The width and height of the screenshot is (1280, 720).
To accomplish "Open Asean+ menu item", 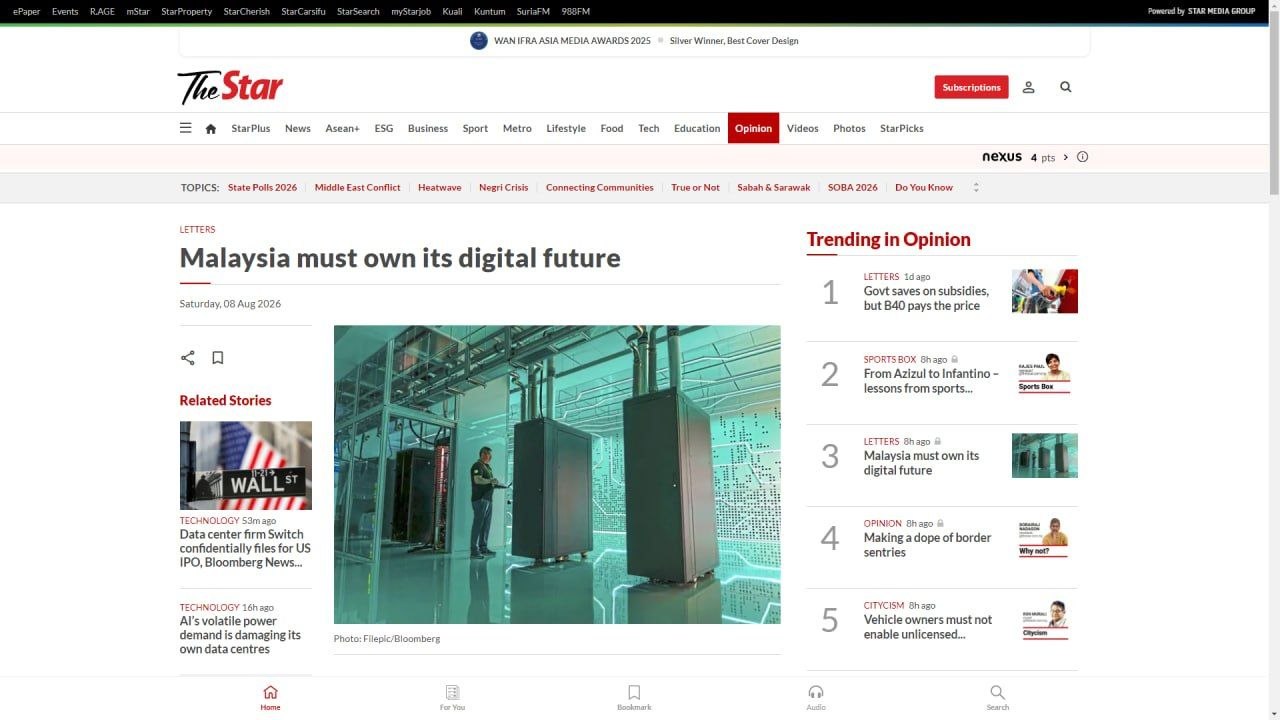I will click(342, 128).
